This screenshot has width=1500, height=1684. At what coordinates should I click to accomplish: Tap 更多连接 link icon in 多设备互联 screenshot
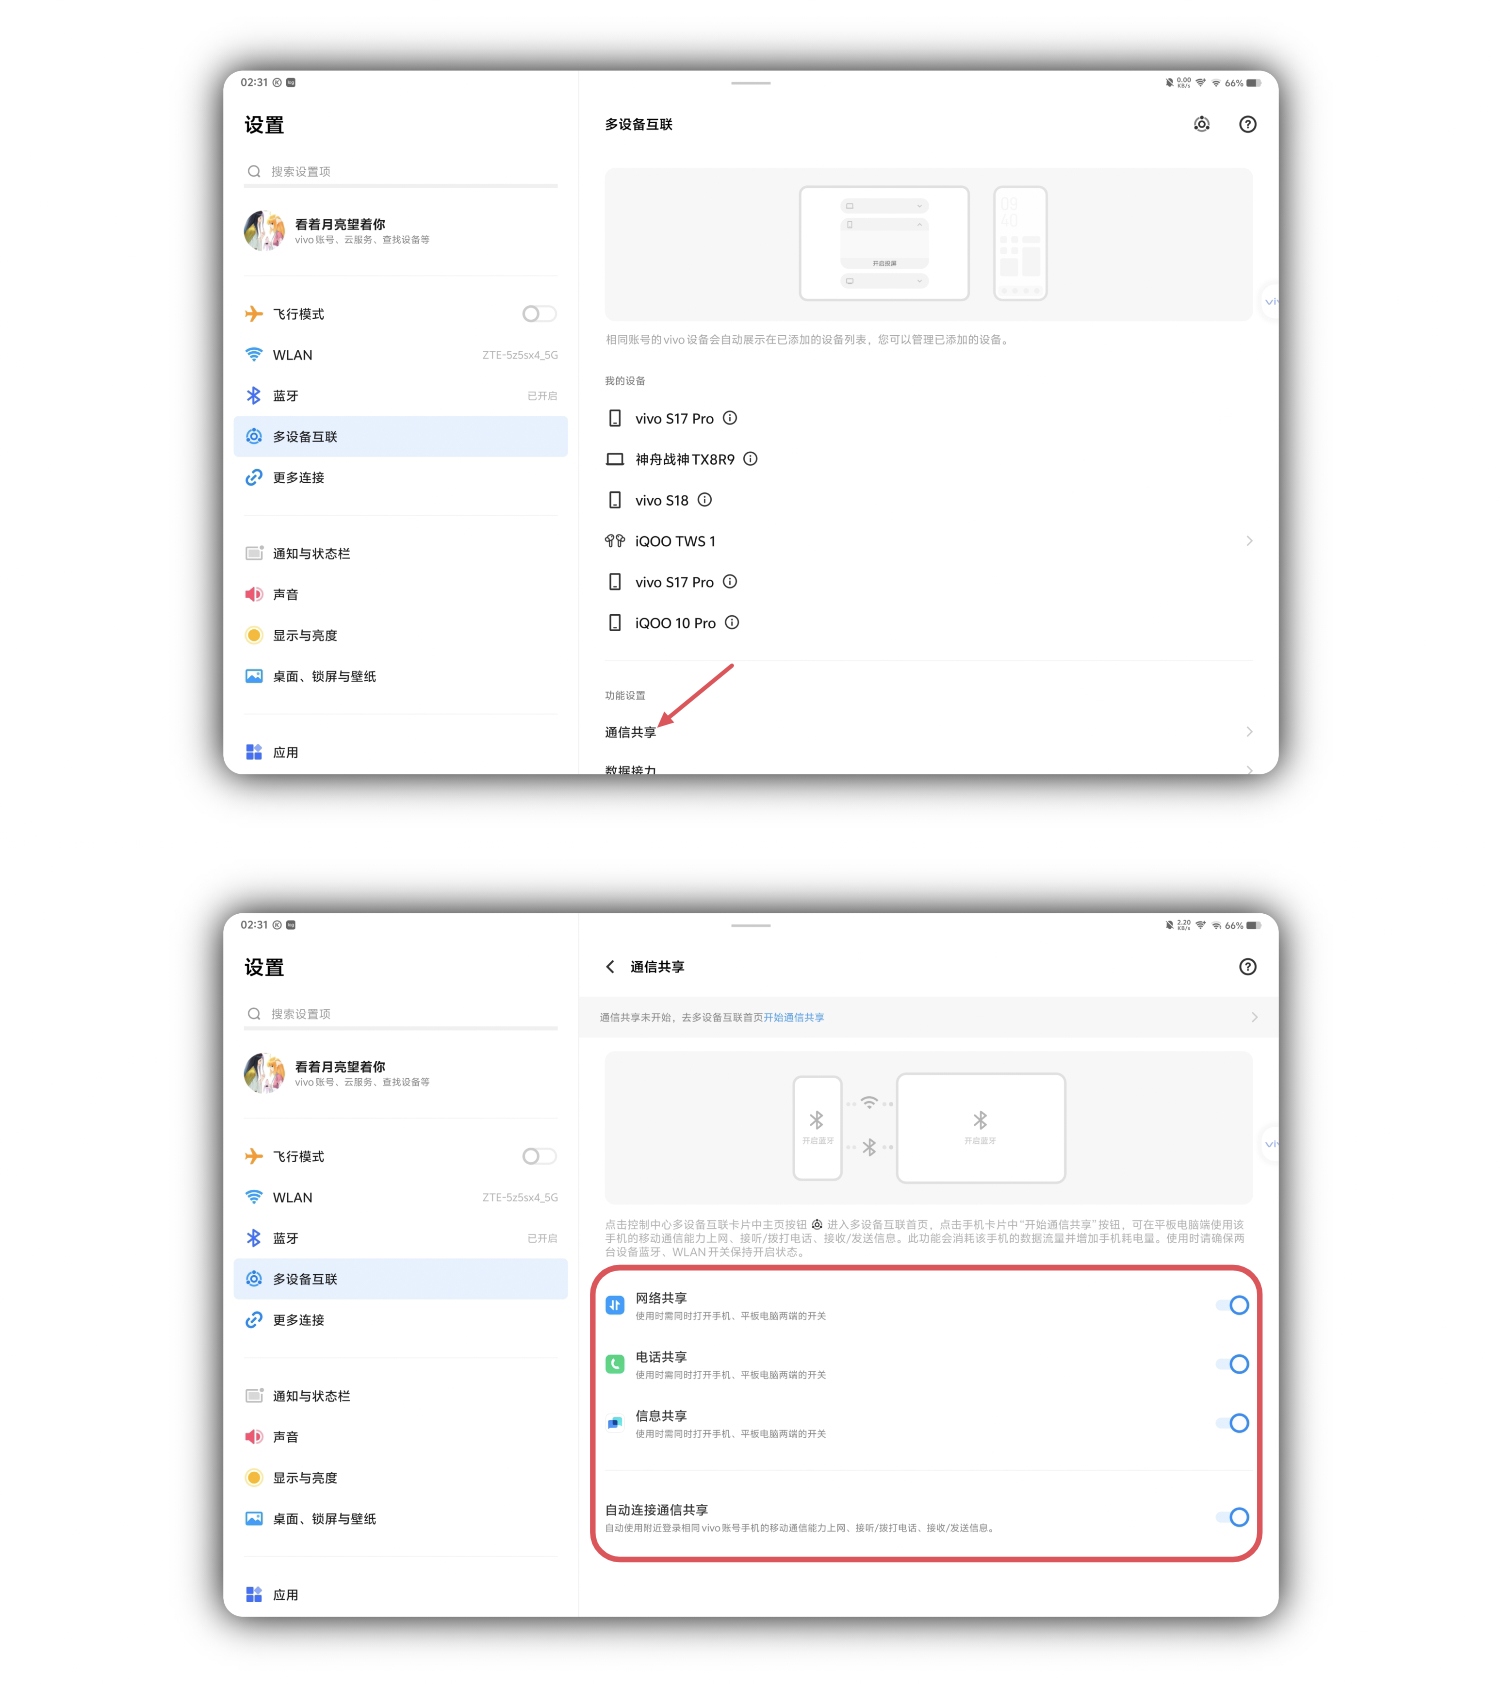coord(254,477)
